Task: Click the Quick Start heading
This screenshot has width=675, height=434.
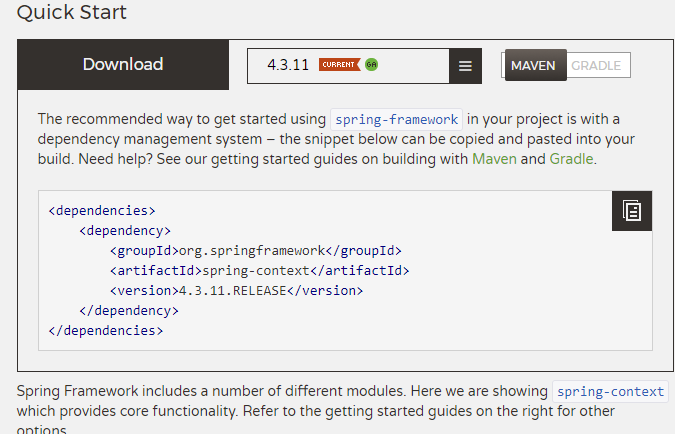Action: [71, 12]
